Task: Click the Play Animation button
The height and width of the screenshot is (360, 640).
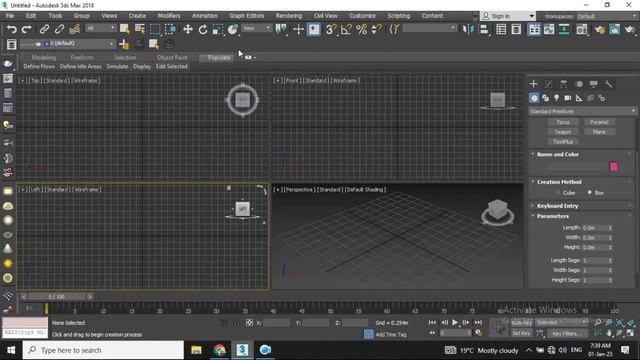Action: tap(455, 322)
